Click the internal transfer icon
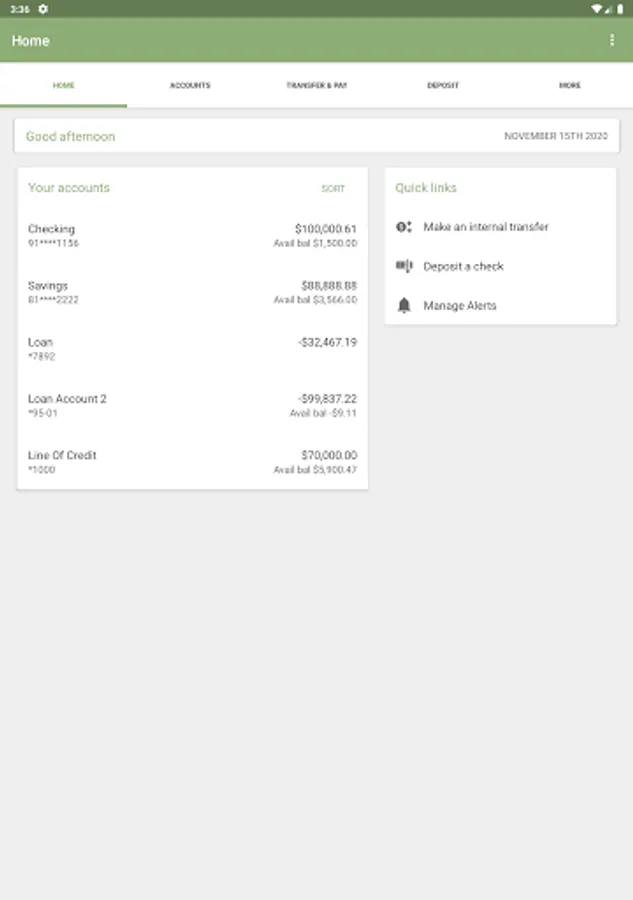This screenshot has width=633, height=900. 404,227
